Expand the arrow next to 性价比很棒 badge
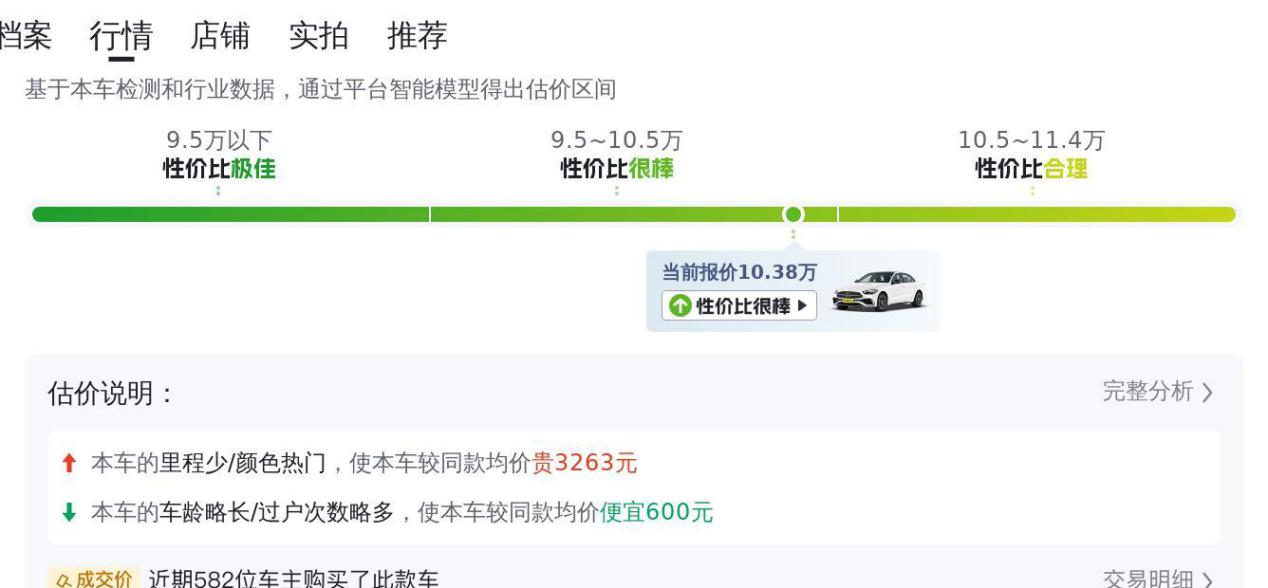1268x588 pixels. coord(802,306)
